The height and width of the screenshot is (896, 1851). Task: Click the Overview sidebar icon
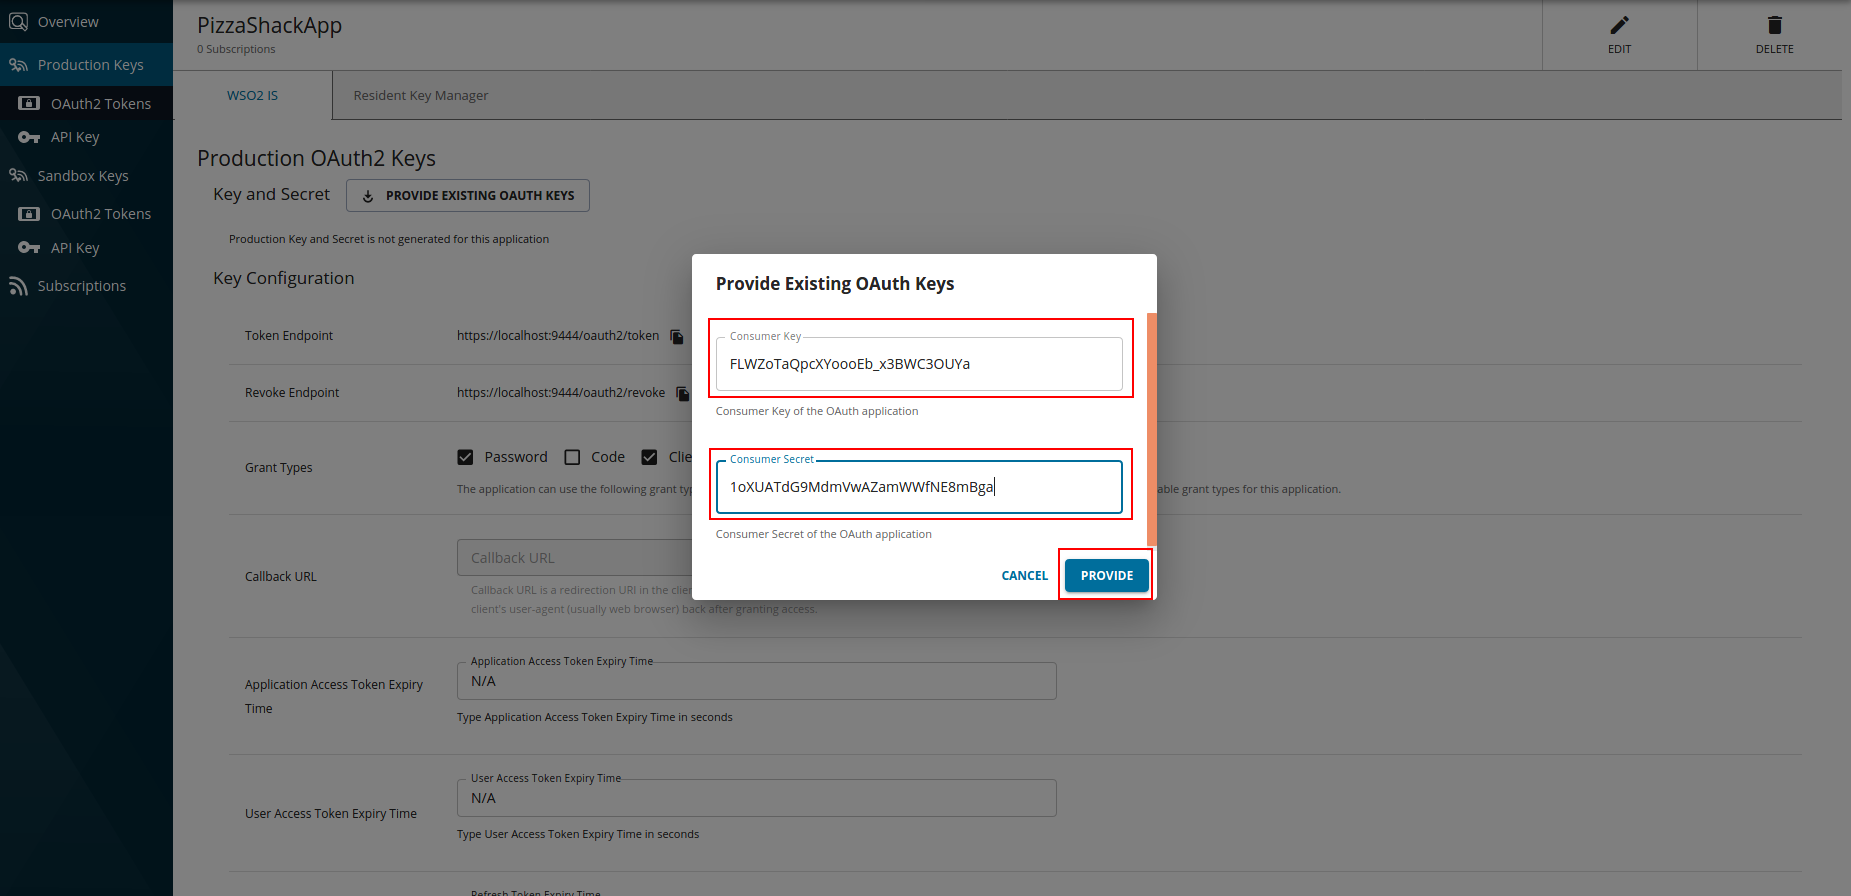tap(18, 22)
